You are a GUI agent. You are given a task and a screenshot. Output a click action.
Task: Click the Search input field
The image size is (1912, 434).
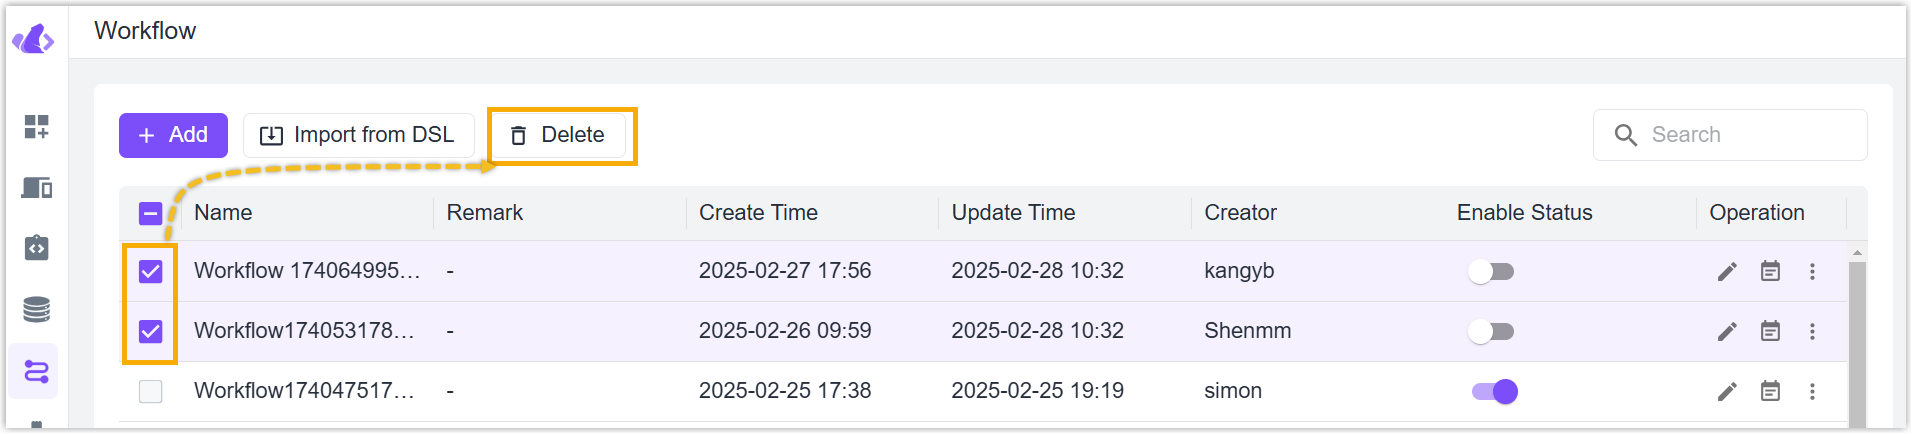pyautogui.click(x=1730, y=135)
